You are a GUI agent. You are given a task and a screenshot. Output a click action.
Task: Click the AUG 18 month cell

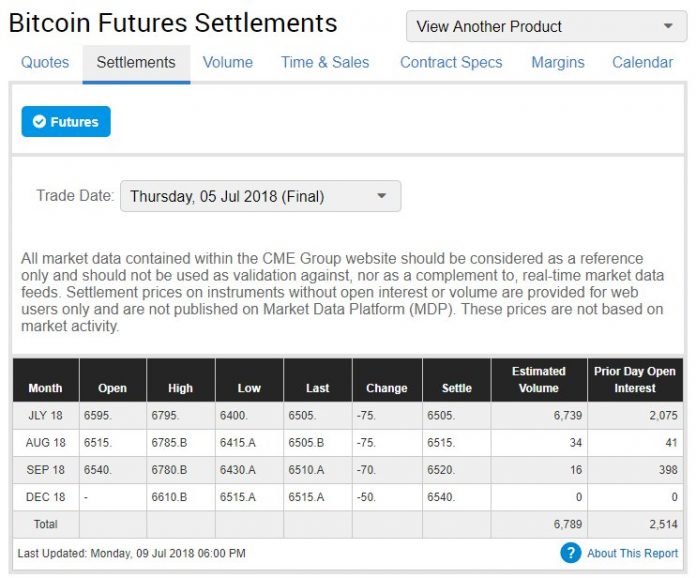coord(45,443)
